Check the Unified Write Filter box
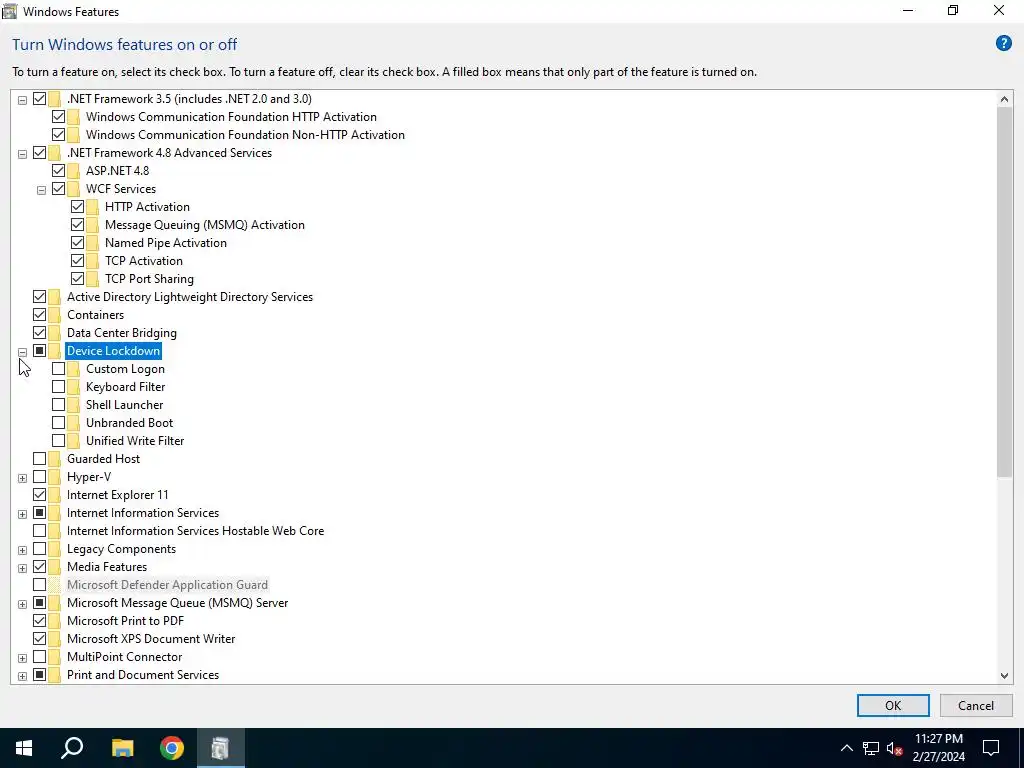Viewport: 1024px width, 768px height. tap(58, 441)
